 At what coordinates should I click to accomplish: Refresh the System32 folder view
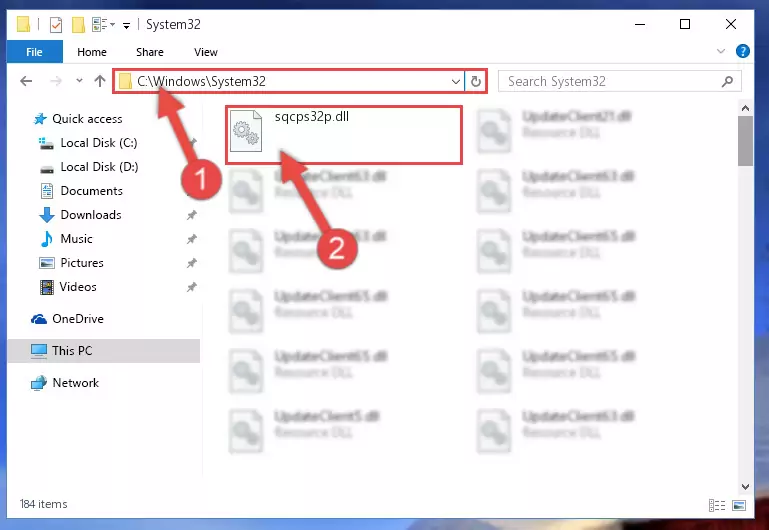[476, 81]
